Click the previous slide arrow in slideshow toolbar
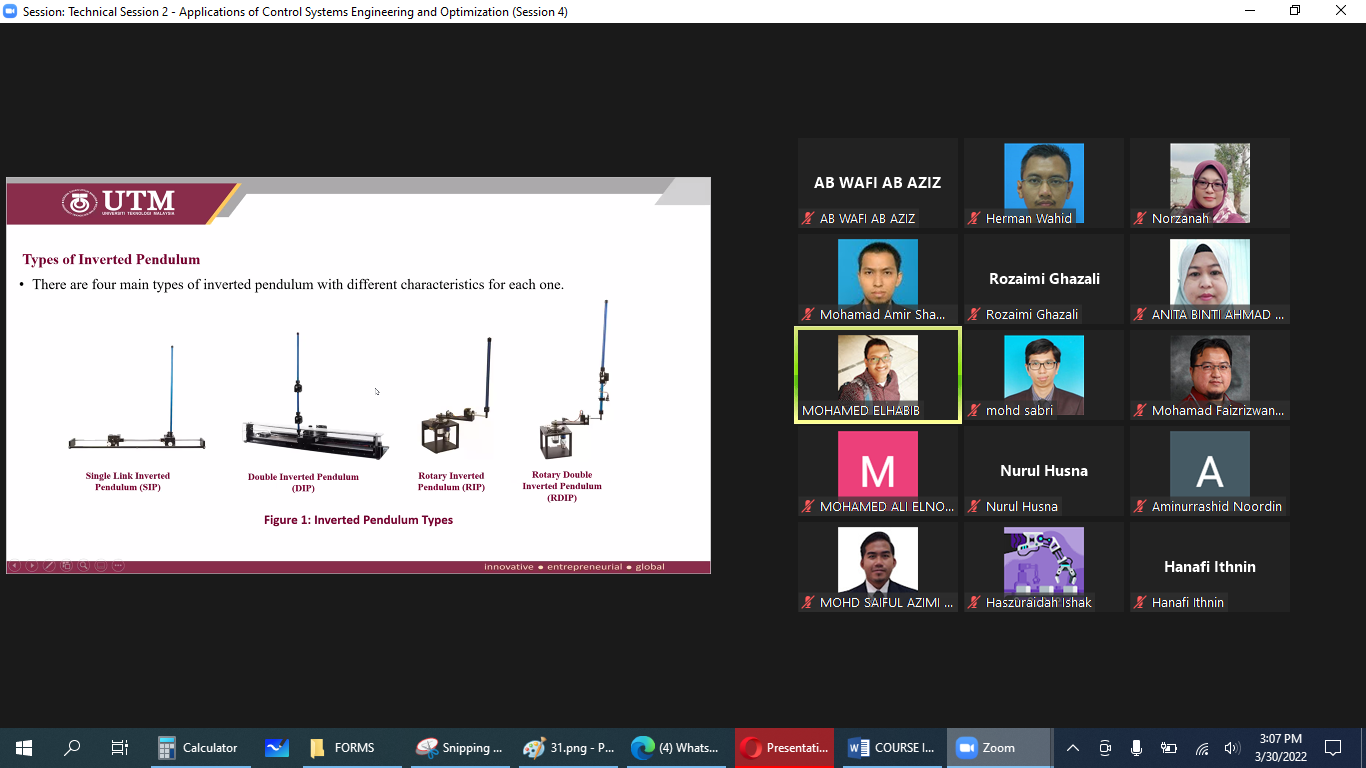The height and width of the screenshot is (768, 1366). tap(14, 566)
